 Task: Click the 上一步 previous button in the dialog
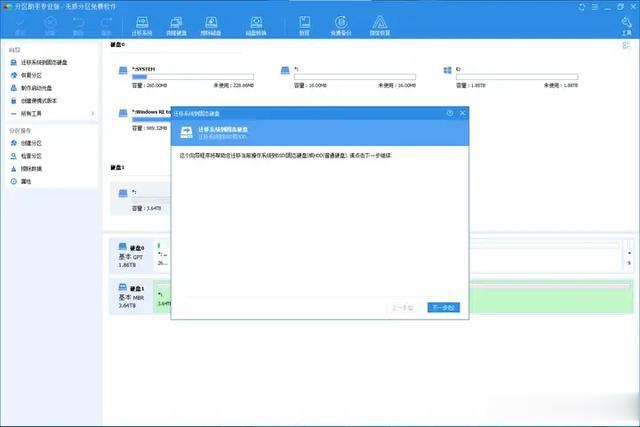(x=402, y=307)
